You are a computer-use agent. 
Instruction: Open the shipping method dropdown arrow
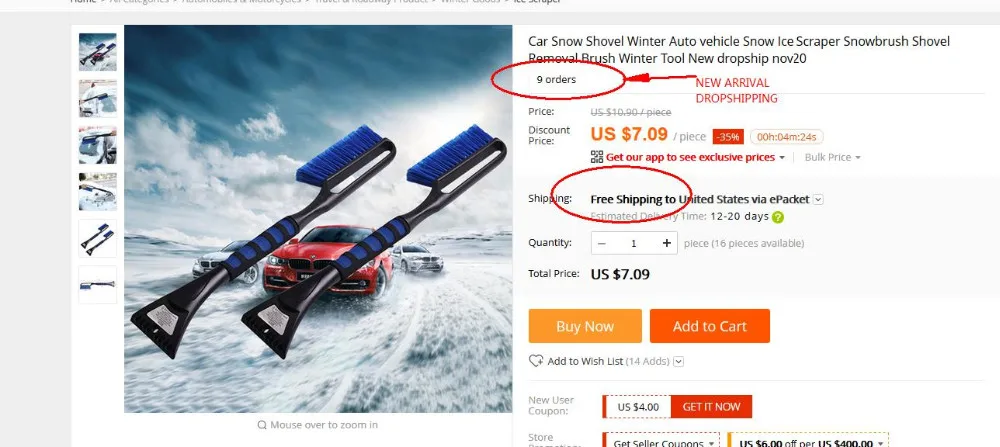[818, 200]
